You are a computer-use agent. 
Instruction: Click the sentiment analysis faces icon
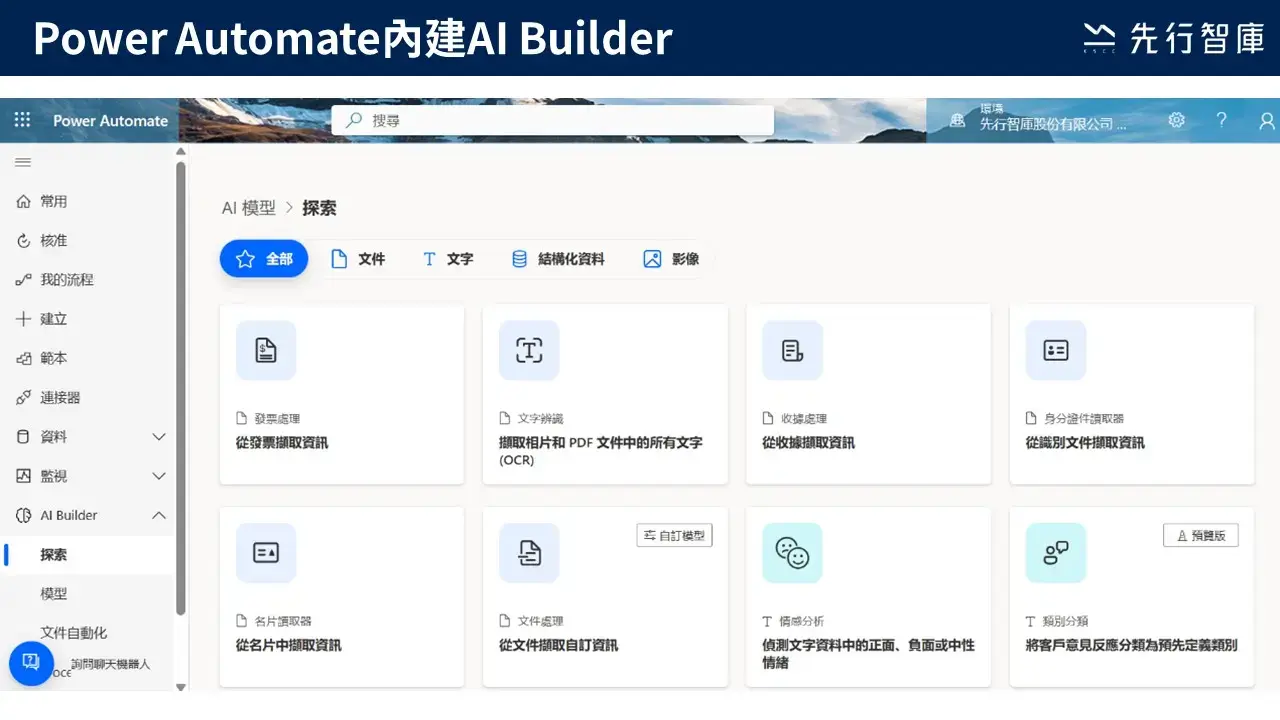click(x=792, y=553)
